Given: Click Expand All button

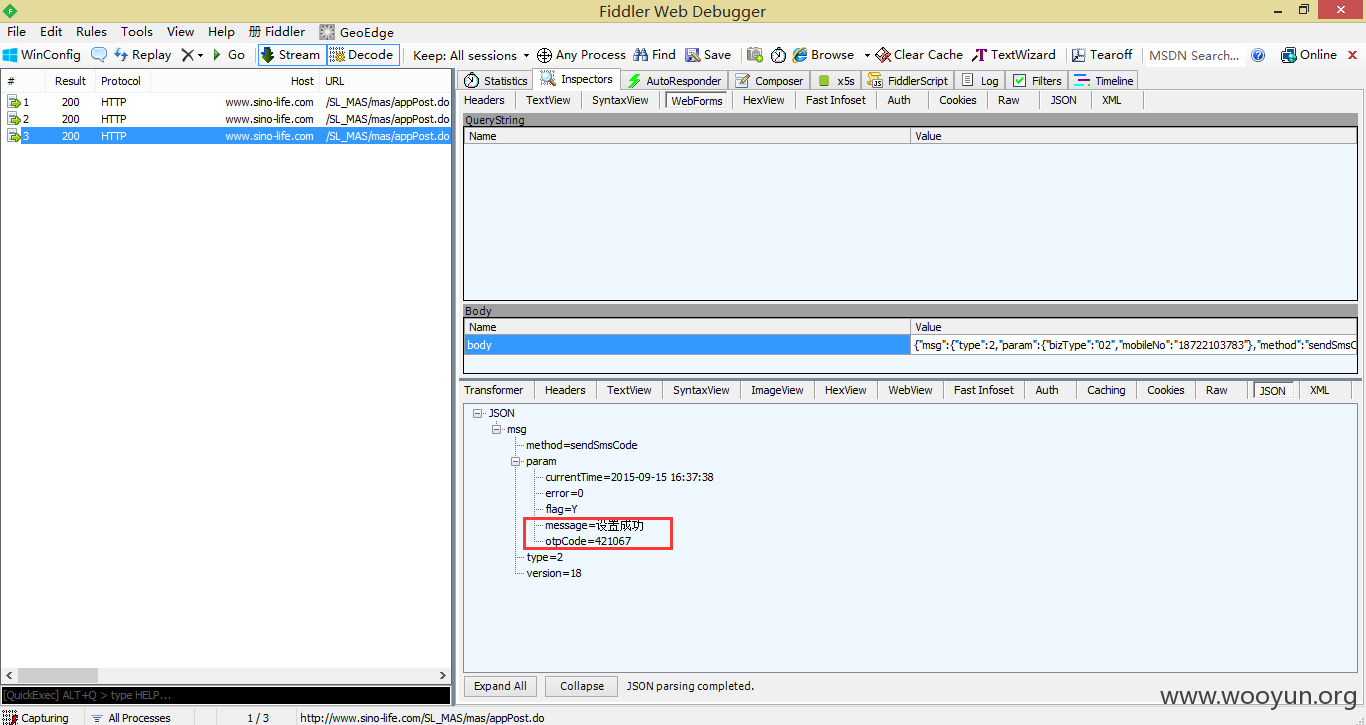Looking at the screenshot, I should [x=500, y=686].
